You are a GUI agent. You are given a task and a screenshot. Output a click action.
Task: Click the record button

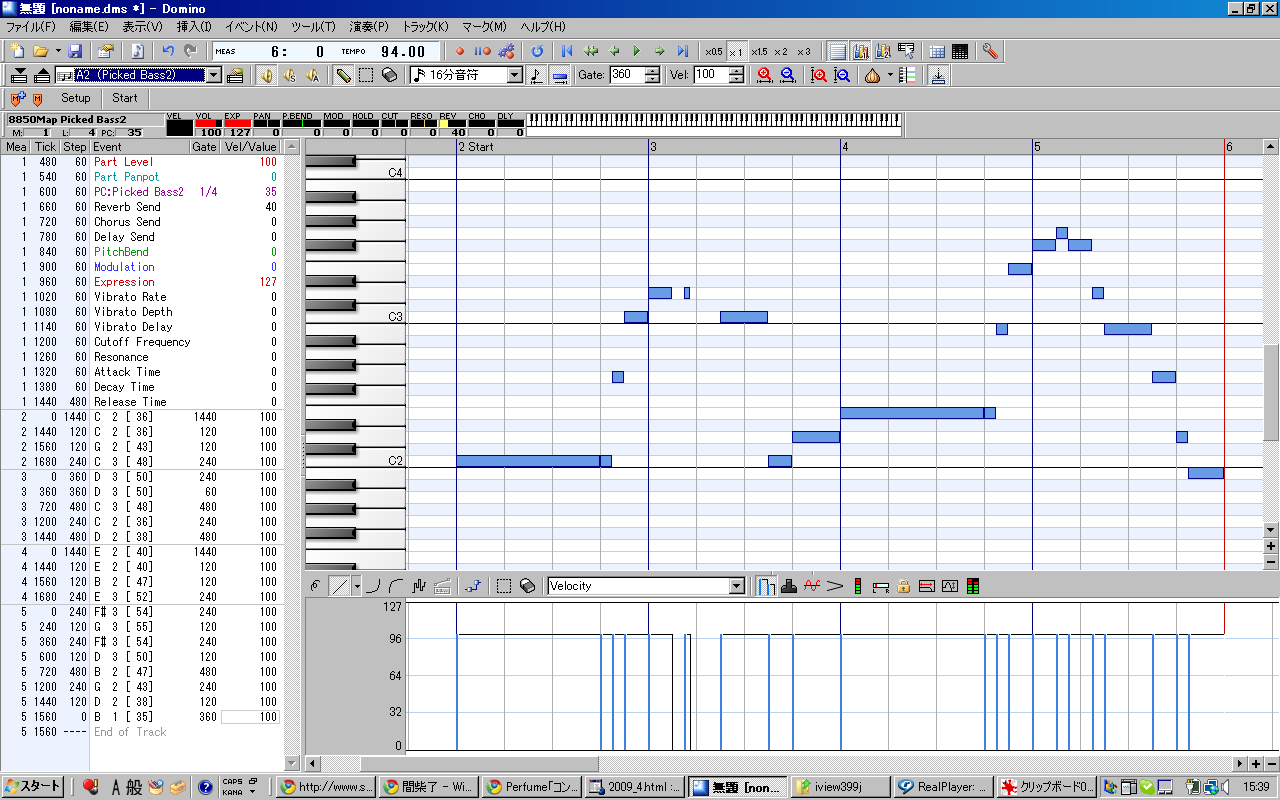click(x=460, y=51)
